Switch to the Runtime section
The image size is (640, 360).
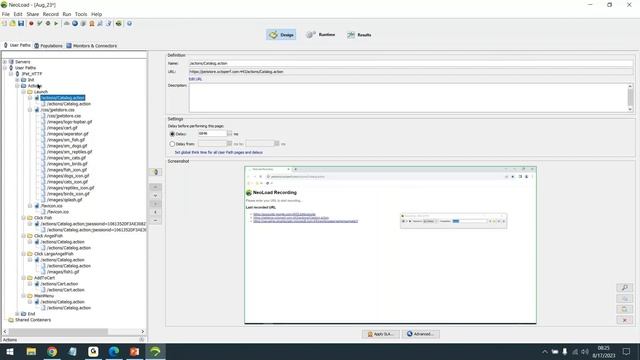click(321, 35)
